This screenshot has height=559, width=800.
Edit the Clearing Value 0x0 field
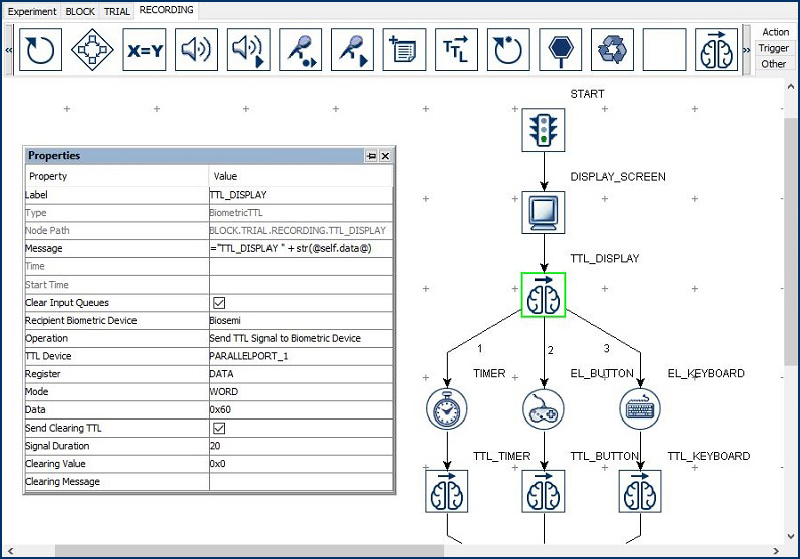[301, 464]
